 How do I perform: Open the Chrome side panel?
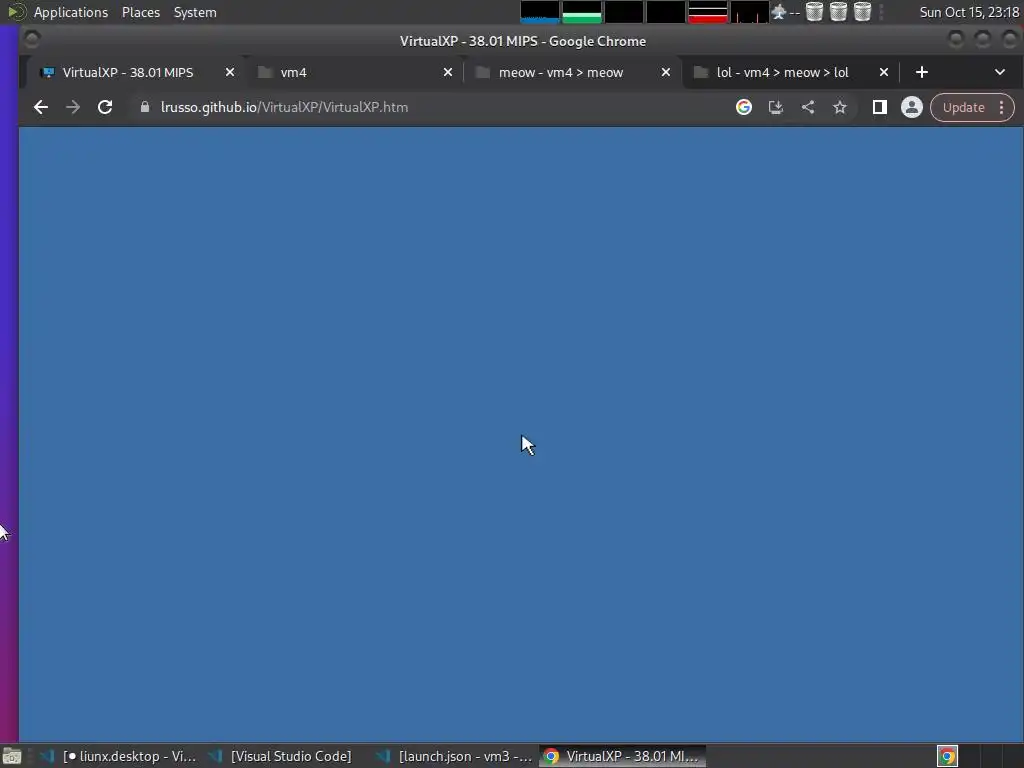(x=880, y=107)
